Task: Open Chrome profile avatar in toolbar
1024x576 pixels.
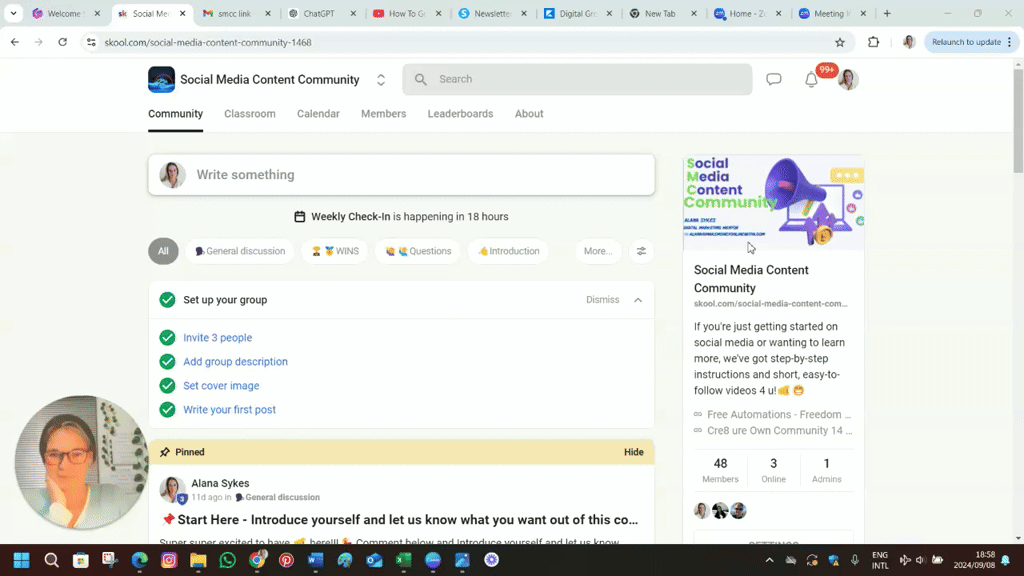Action: 909,42
